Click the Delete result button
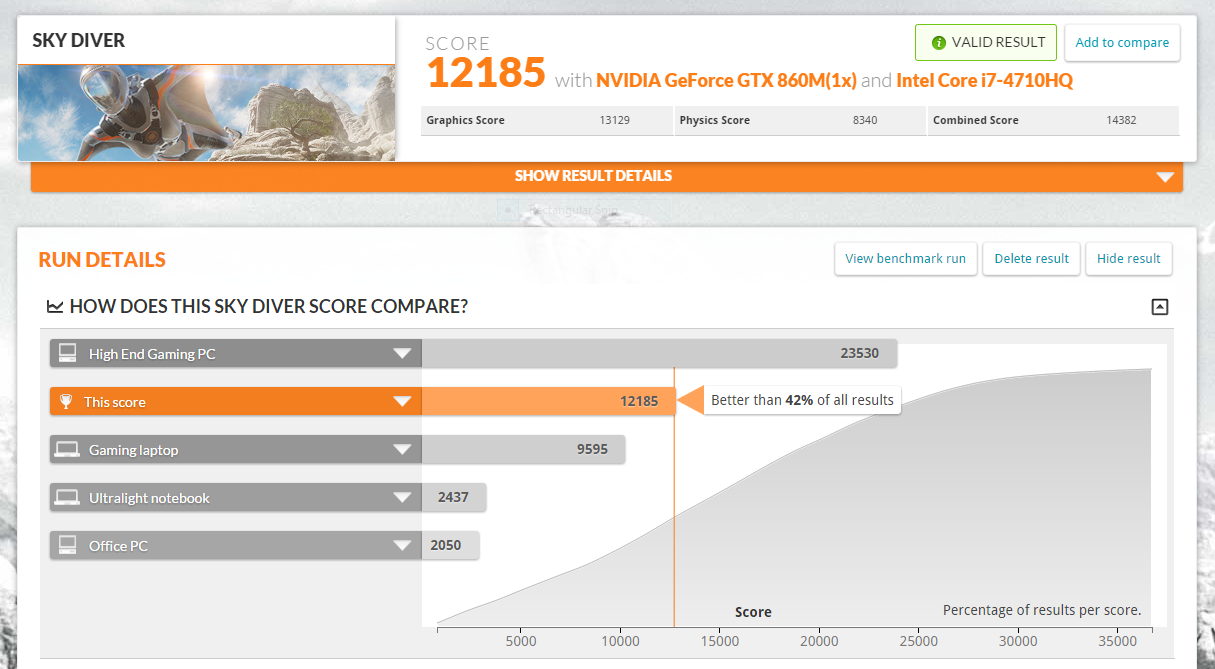Screen dimensions: 1215x669 [1032, 258]
